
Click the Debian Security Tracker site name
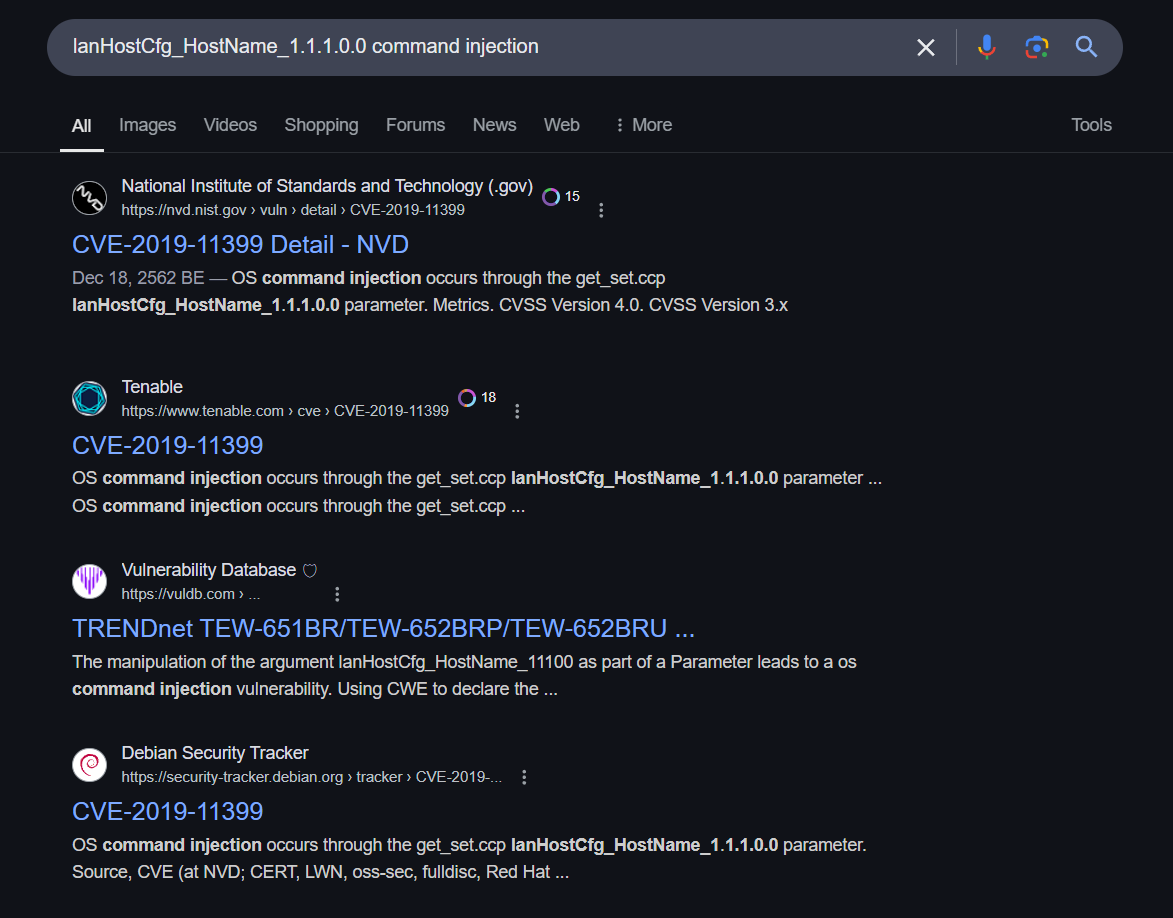(x=215, y=753)
